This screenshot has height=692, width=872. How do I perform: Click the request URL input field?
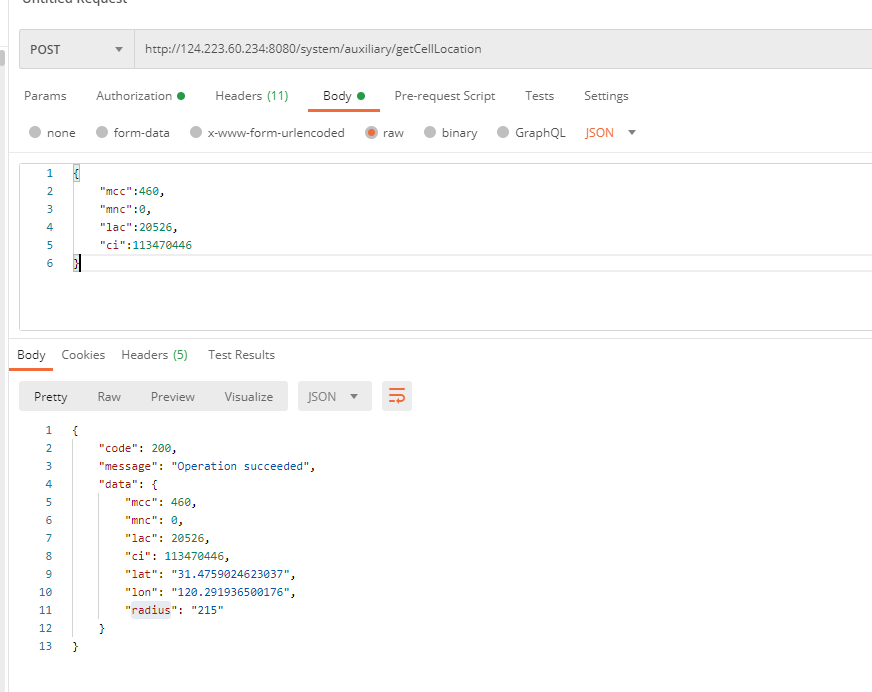coord(500,49)
